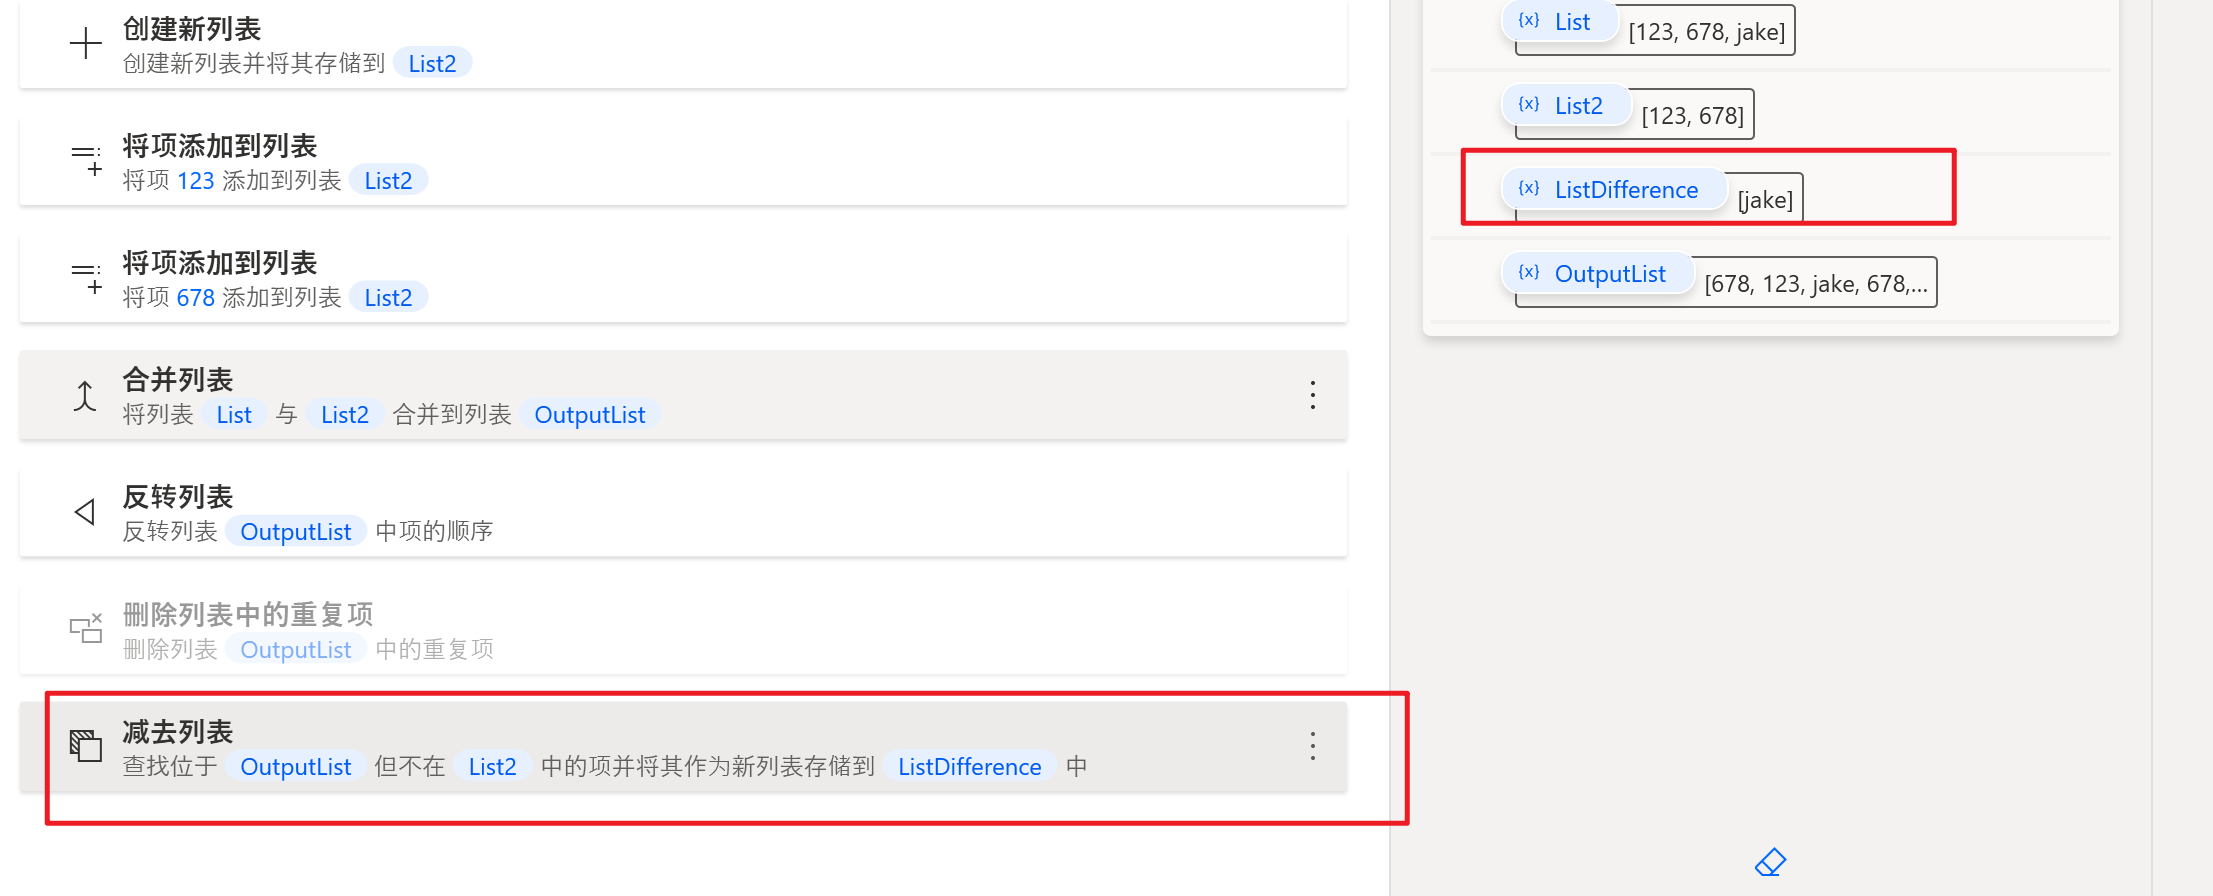Click add-item icon beside item 123 action
The image size is (2213, 896).
(86, 160)
